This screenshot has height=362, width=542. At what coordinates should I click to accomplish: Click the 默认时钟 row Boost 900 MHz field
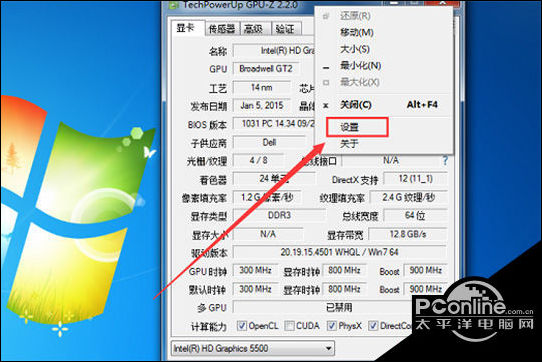coord(426,289)
